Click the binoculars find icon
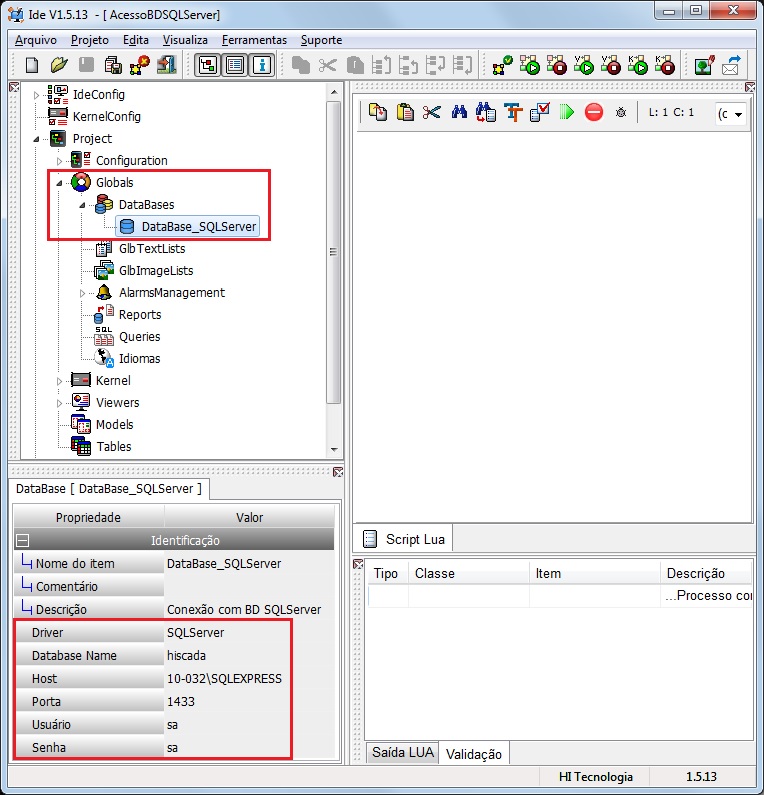Screen dimensions: 764x795 coord(459,112)
